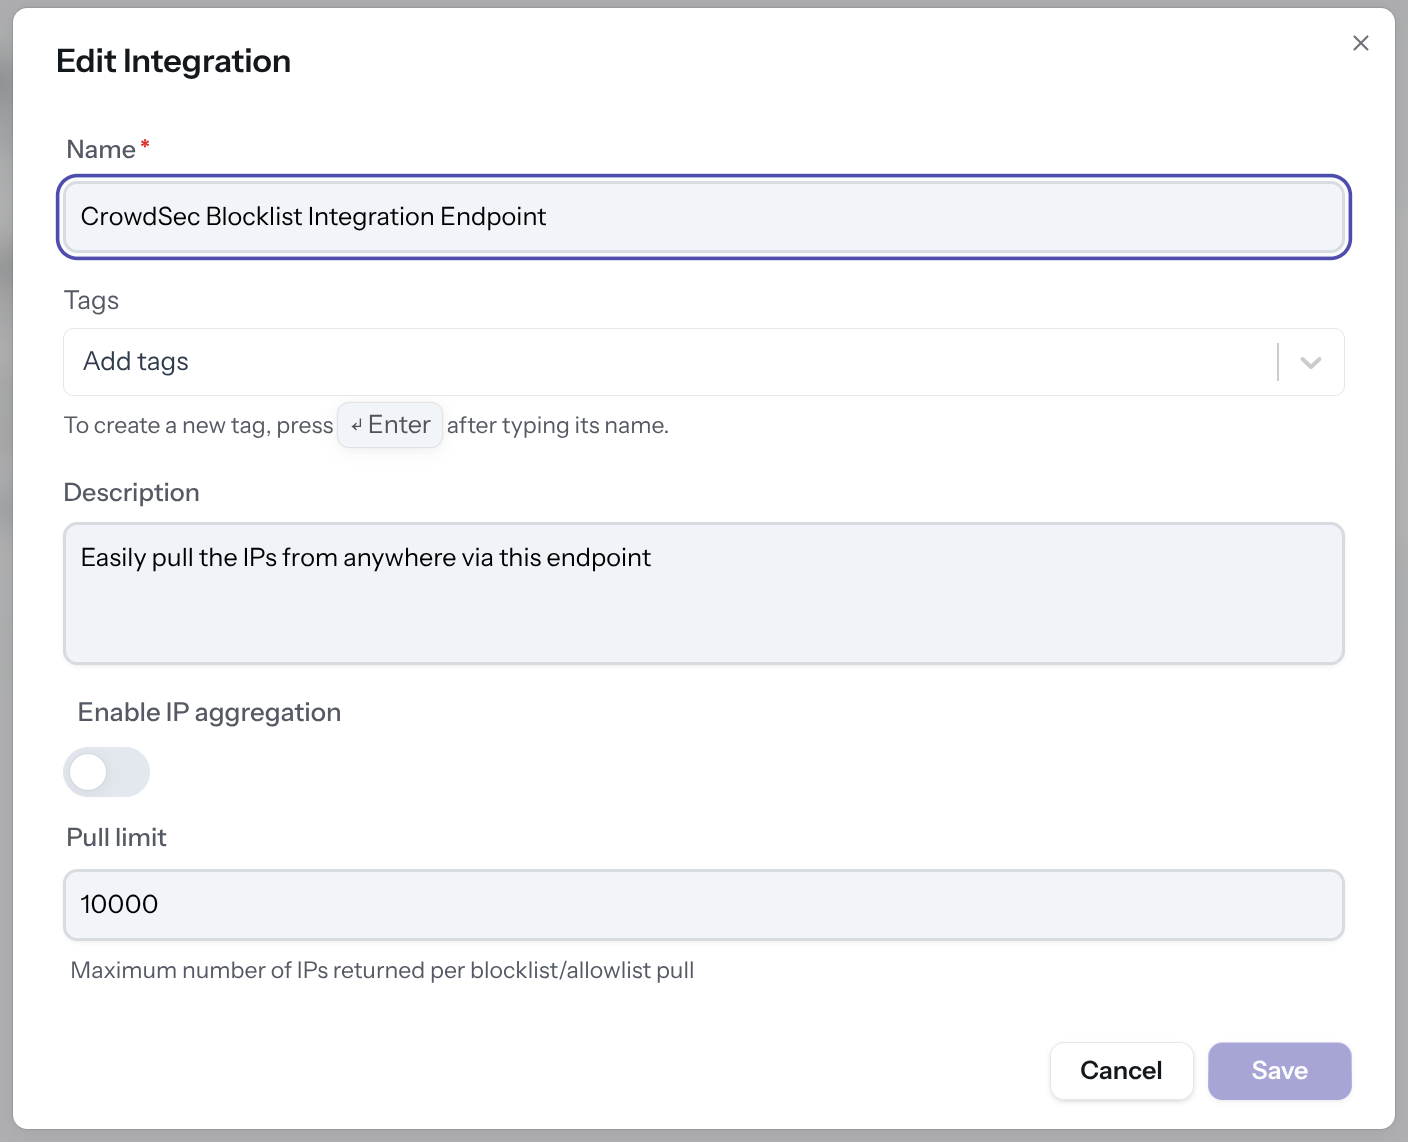This screenshot has height=1142, width=1408.
Task: Click the Pull limit input field
Action: tap(704, 905)
